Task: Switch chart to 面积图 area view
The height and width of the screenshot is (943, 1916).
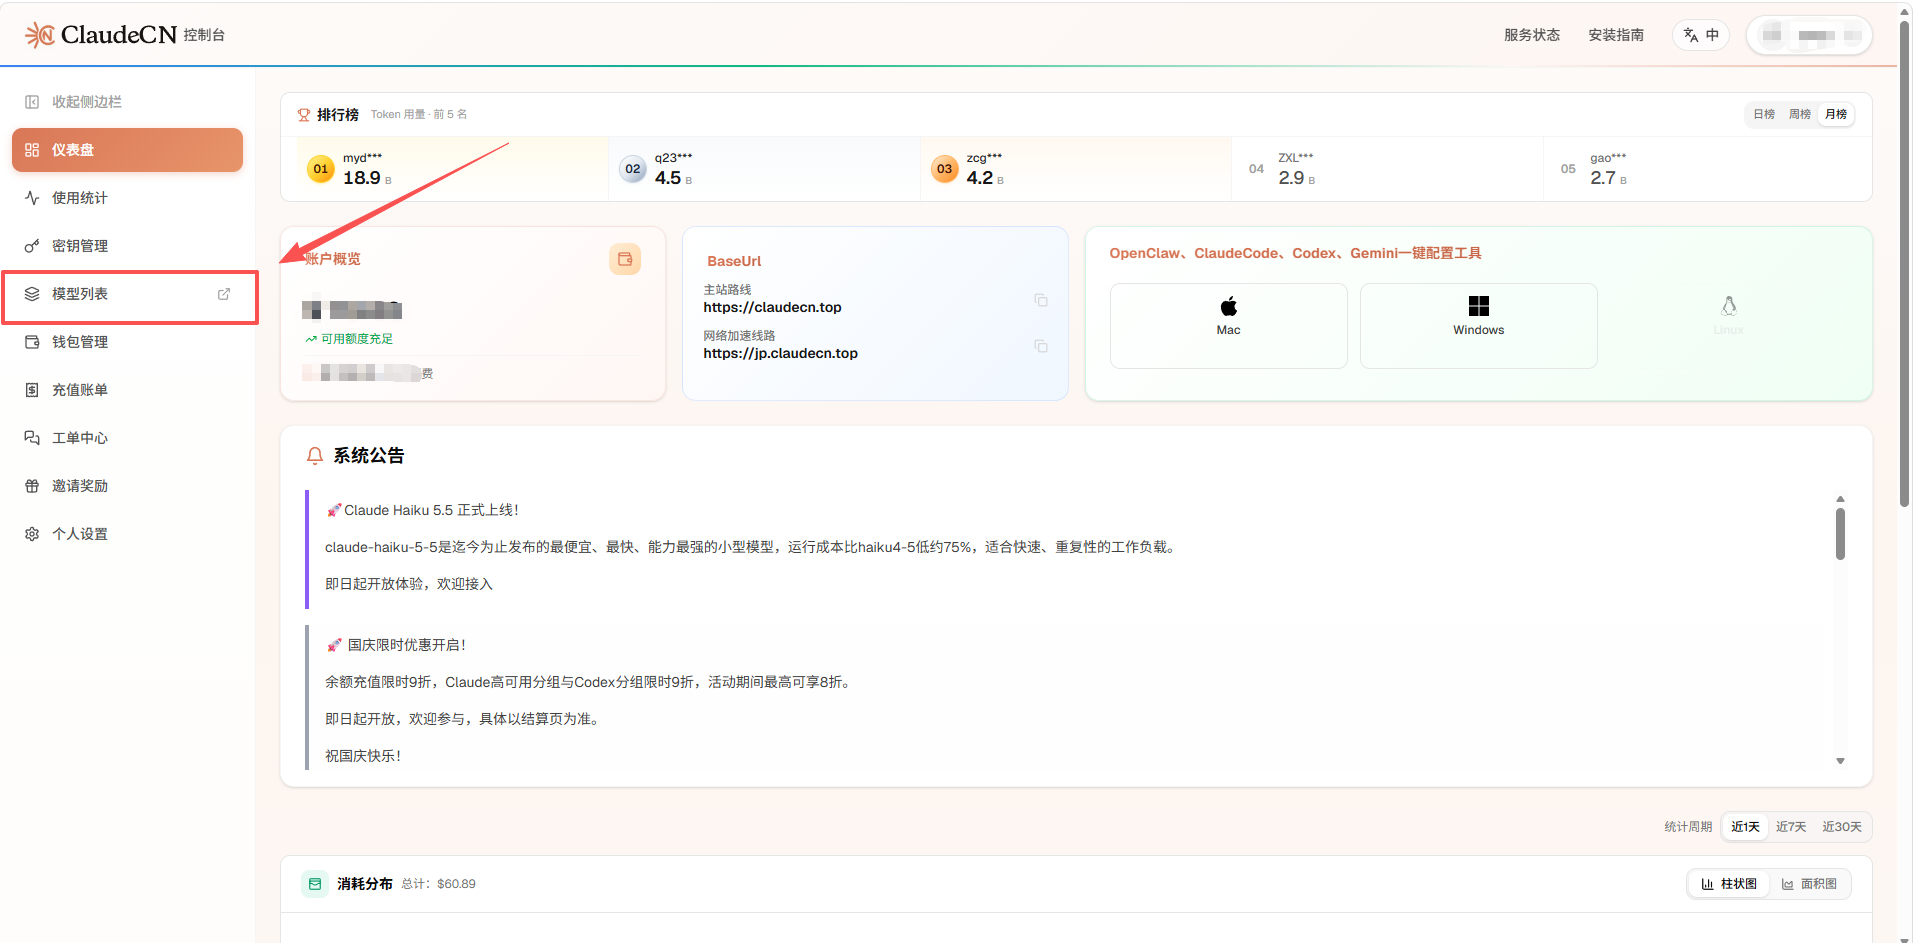Action: [x=1809, y=884]
